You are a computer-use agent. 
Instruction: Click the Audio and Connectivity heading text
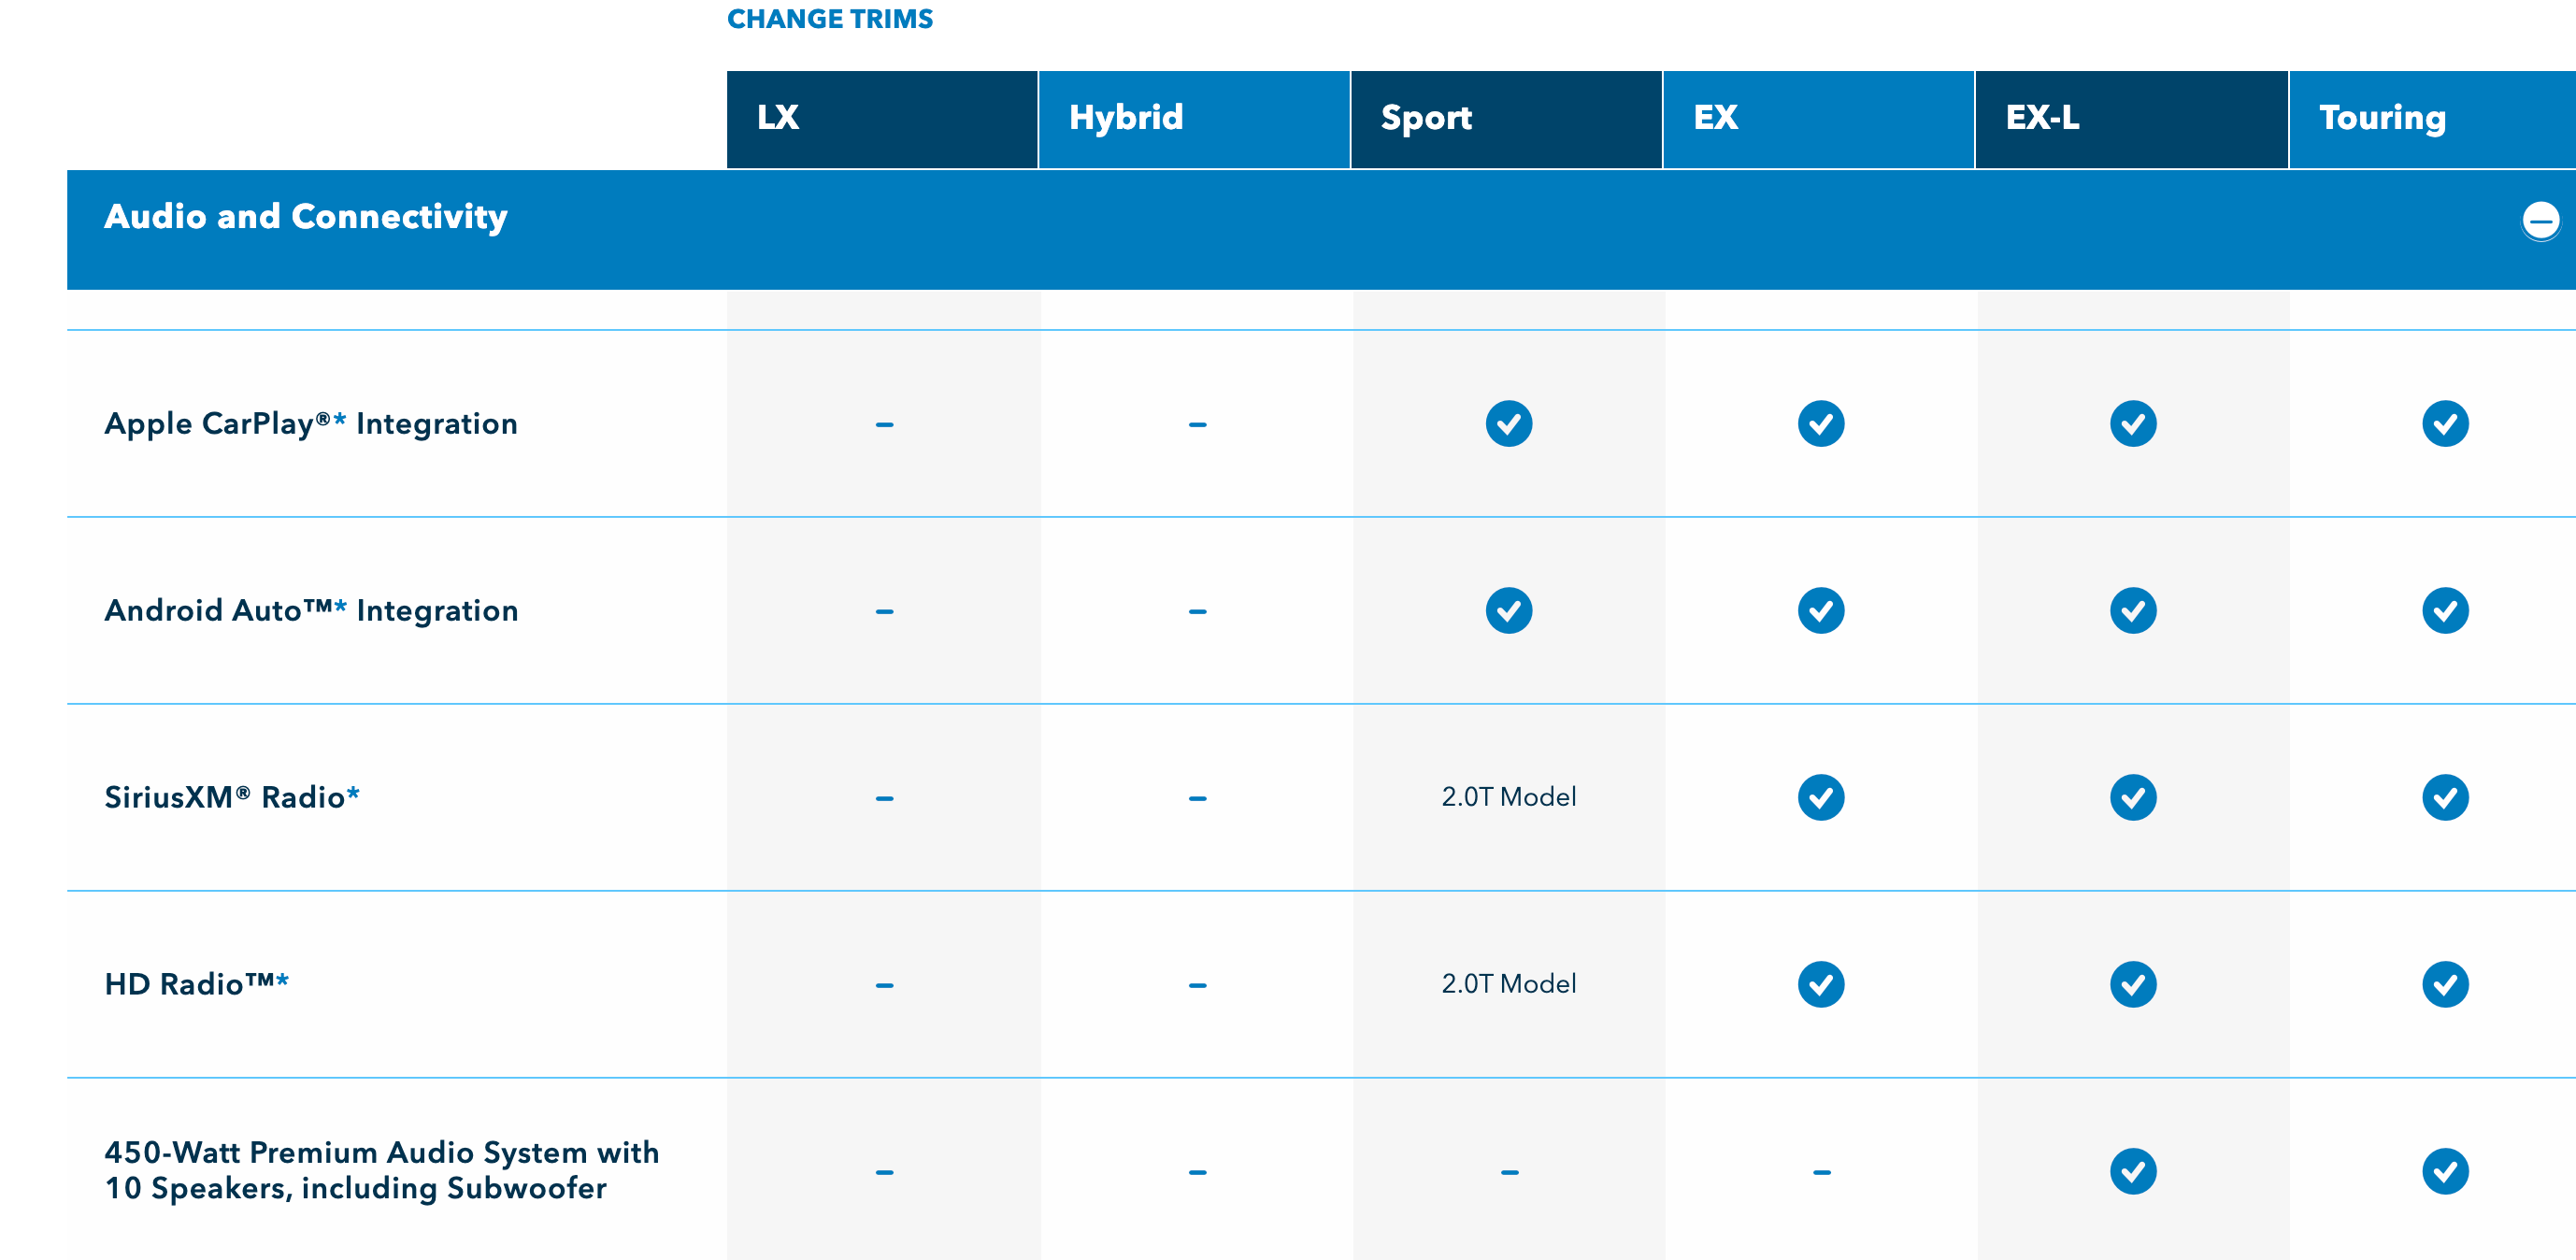point(306,217)
